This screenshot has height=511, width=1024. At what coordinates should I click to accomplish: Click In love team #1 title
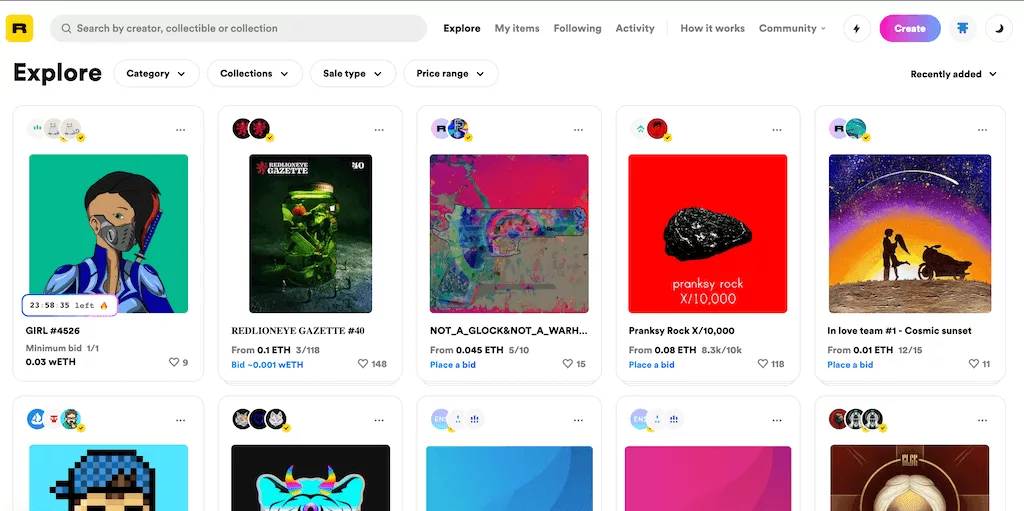(x=899, y=331)
